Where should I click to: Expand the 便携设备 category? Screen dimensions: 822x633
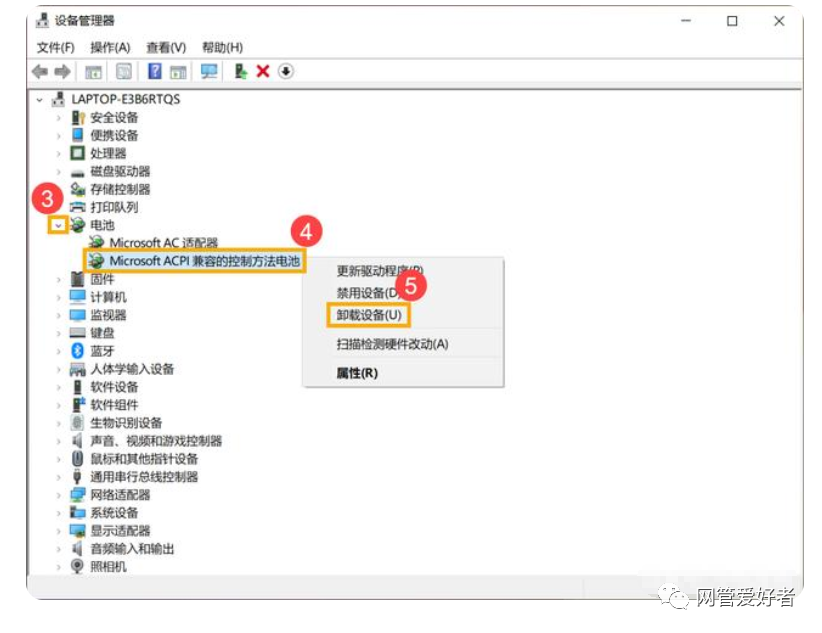[x=59, y=135]
